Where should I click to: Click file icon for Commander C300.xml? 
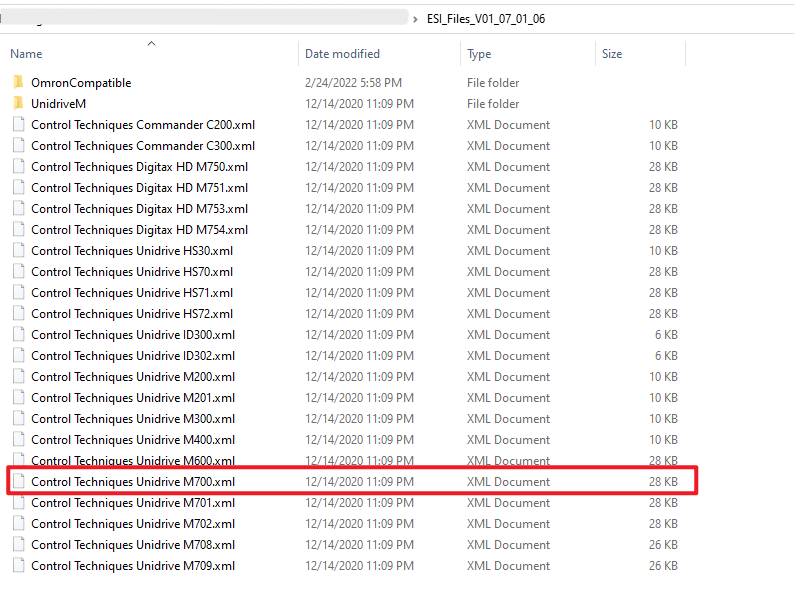coord(18,145)
